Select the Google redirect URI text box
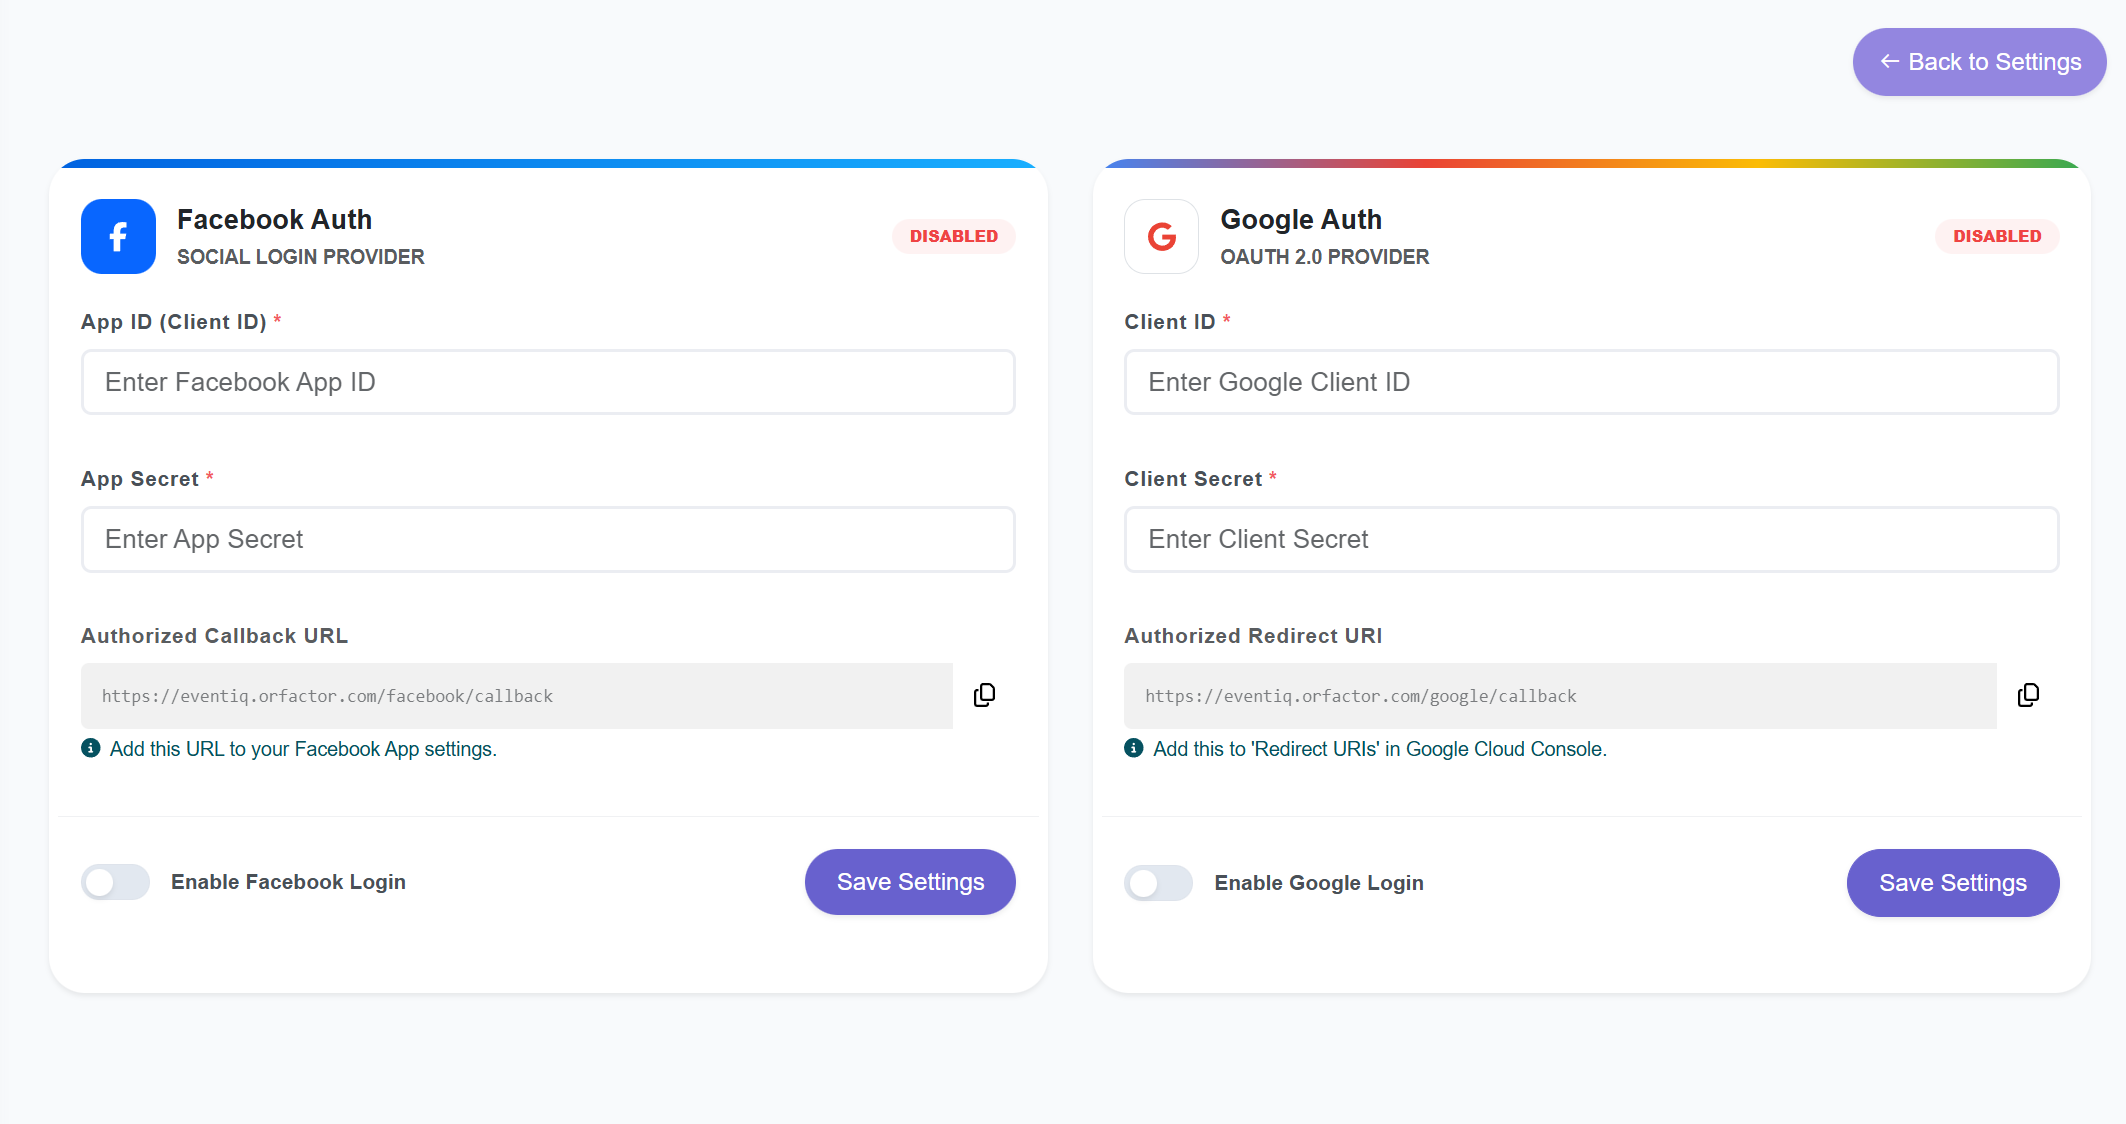Viewport: 2126px width, 1124px height. [x=1559, y=696]
